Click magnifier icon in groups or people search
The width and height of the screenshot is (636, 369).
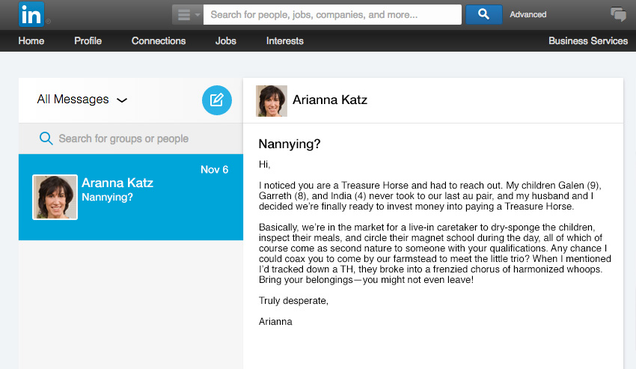coord(46,138)
